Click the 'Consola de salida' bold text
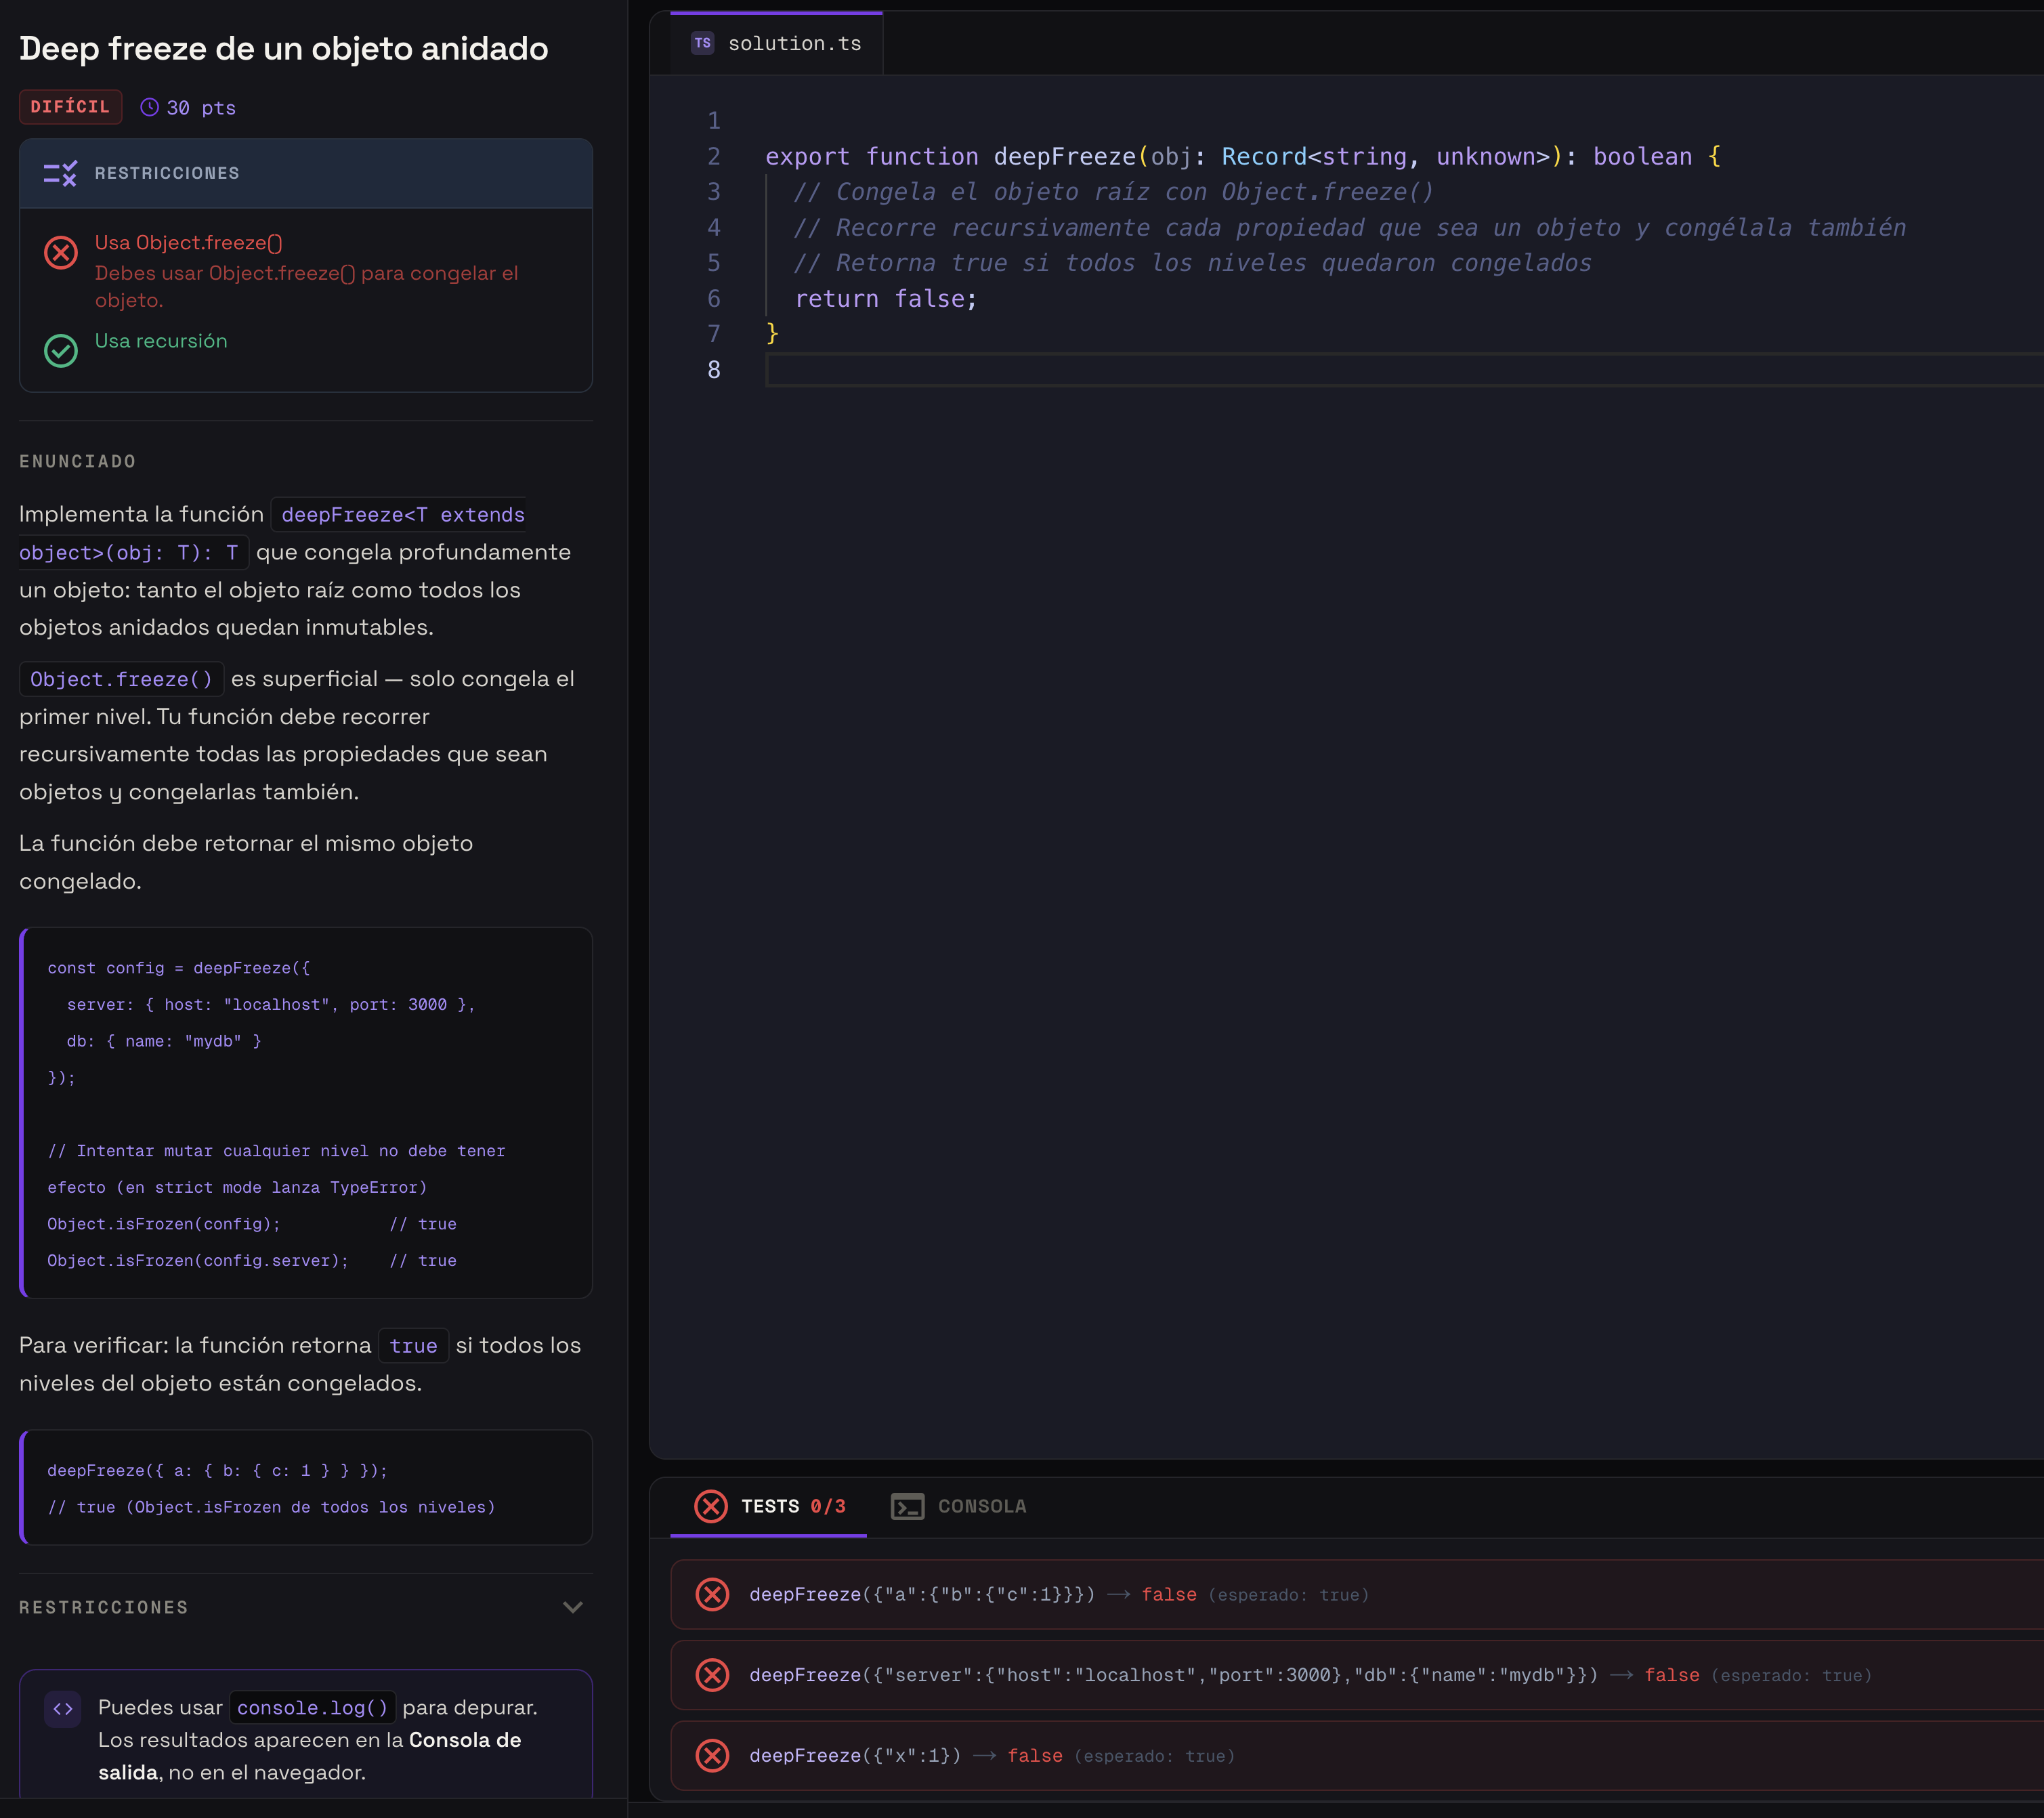2044x1818 pixels. tap(309, 1756)
